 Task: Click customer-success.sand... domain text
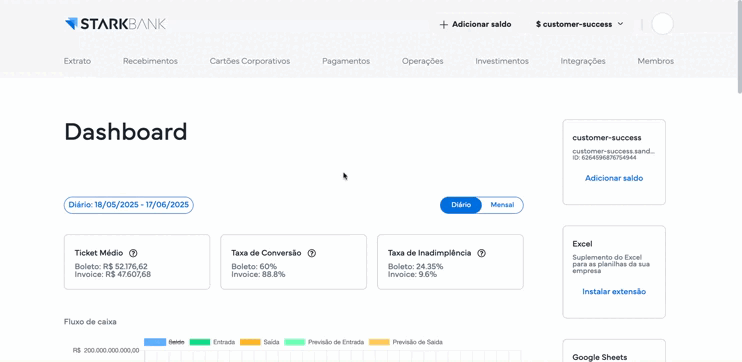pyautogui.click(x=614, y=151)
